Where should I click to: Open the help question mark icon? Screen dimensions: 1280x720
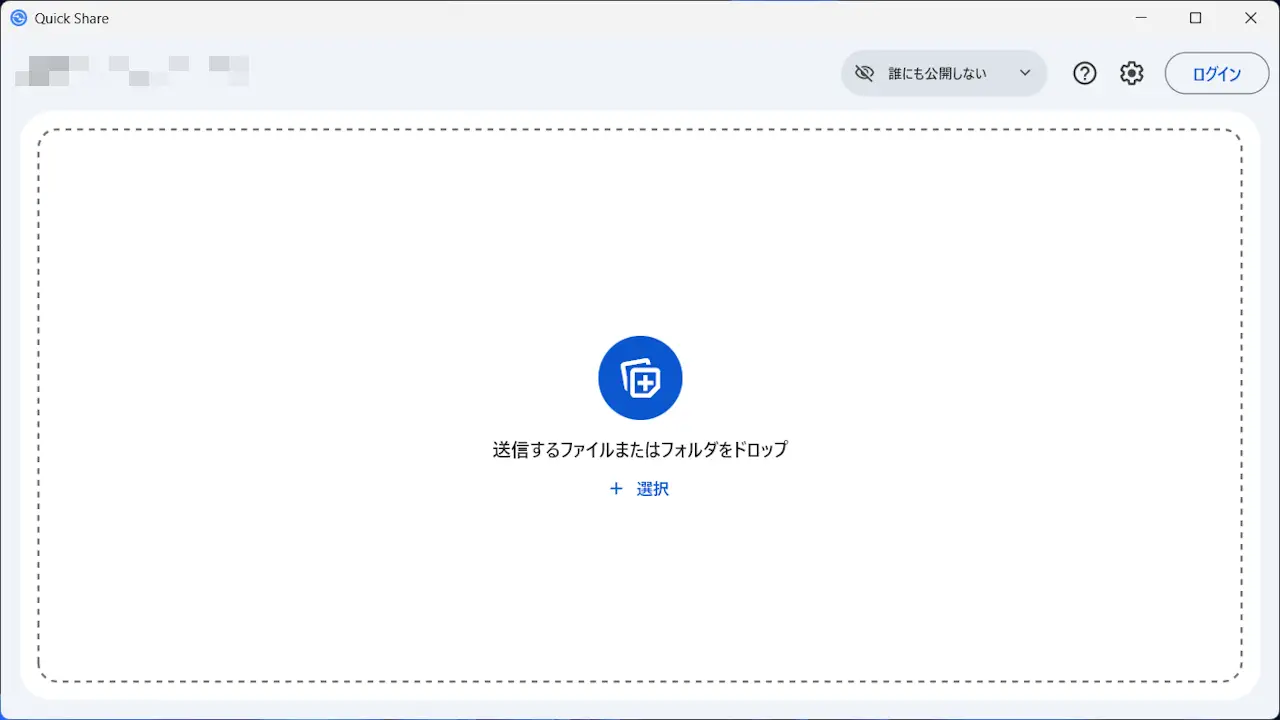tap(1085, 73)
